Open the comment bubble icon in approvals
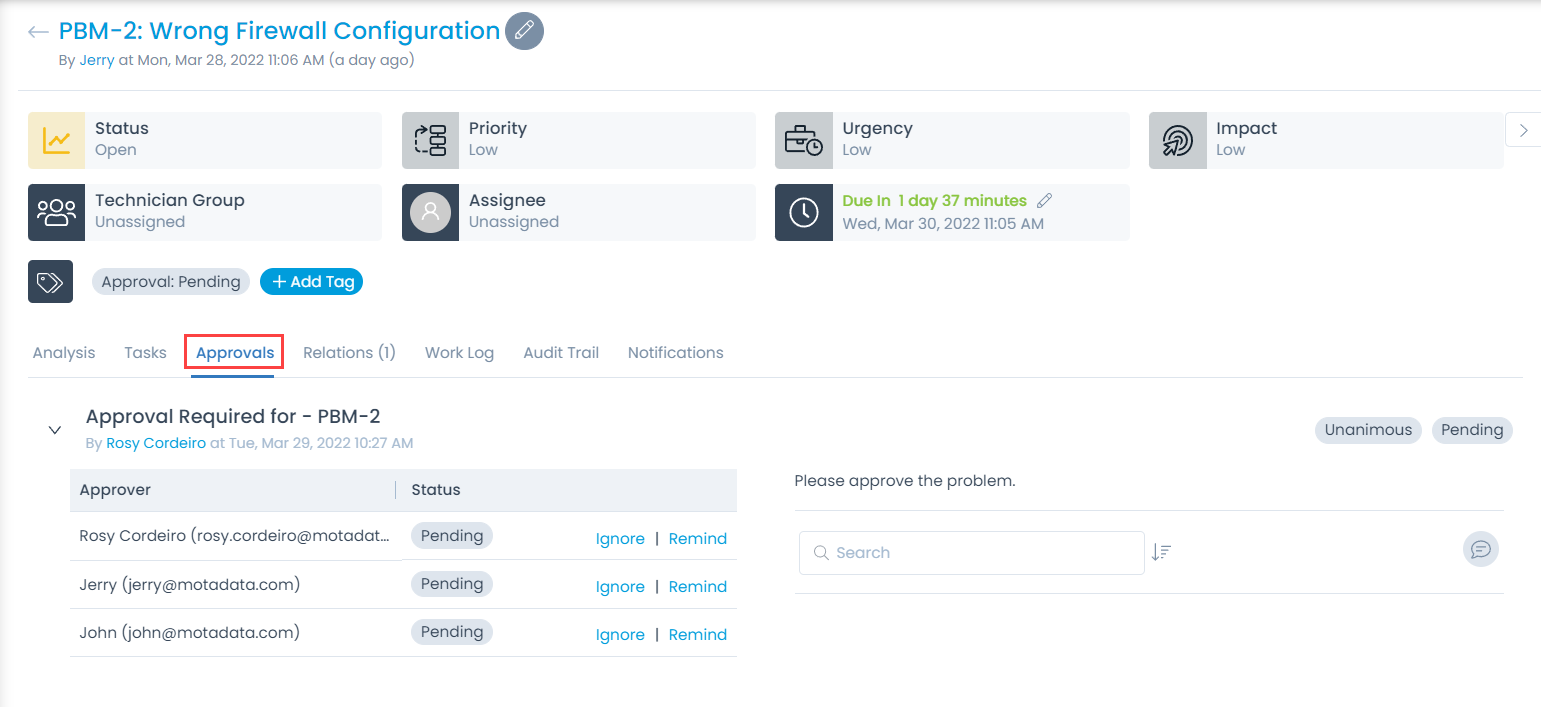Image resolution: width=1541 pixels, height=707 pixels. [1480, 549]
